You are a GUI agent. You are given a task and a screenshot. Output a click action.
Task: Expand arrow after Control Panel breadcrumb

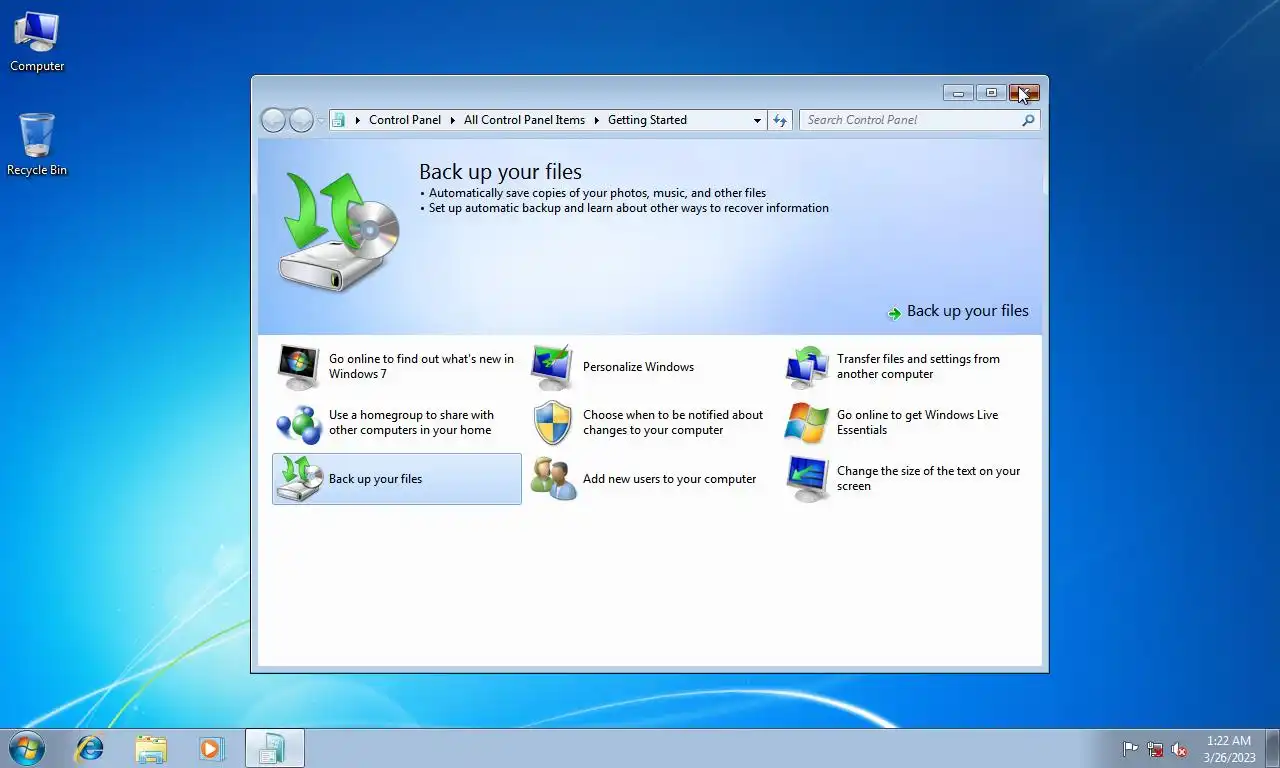(452, 120)
